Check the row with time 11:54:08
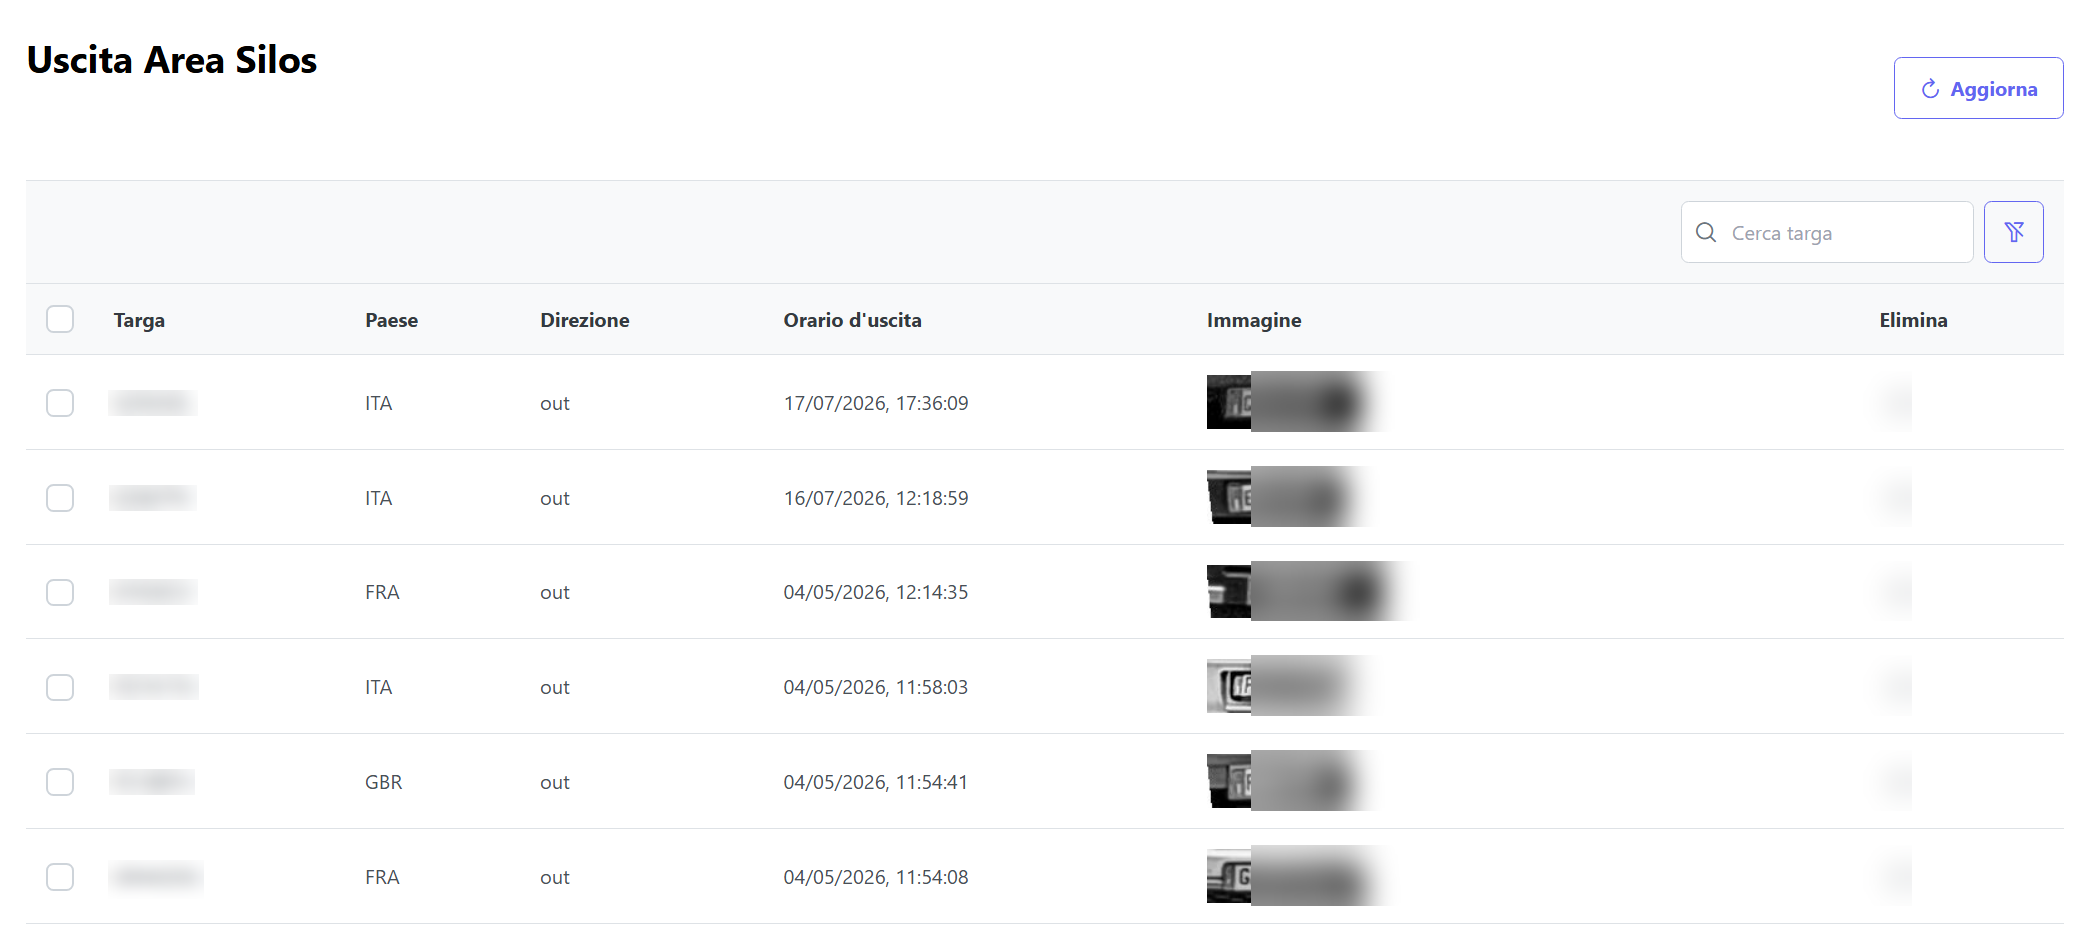Viewport: 2092px width, 942px height. pos(60,877)
